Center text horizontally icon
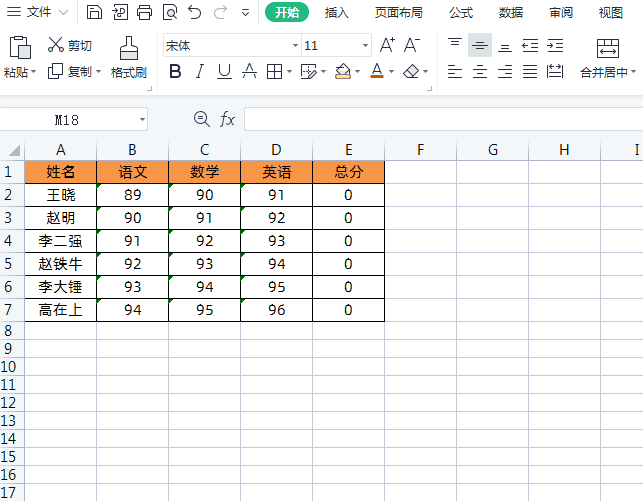 click(480, 71)
